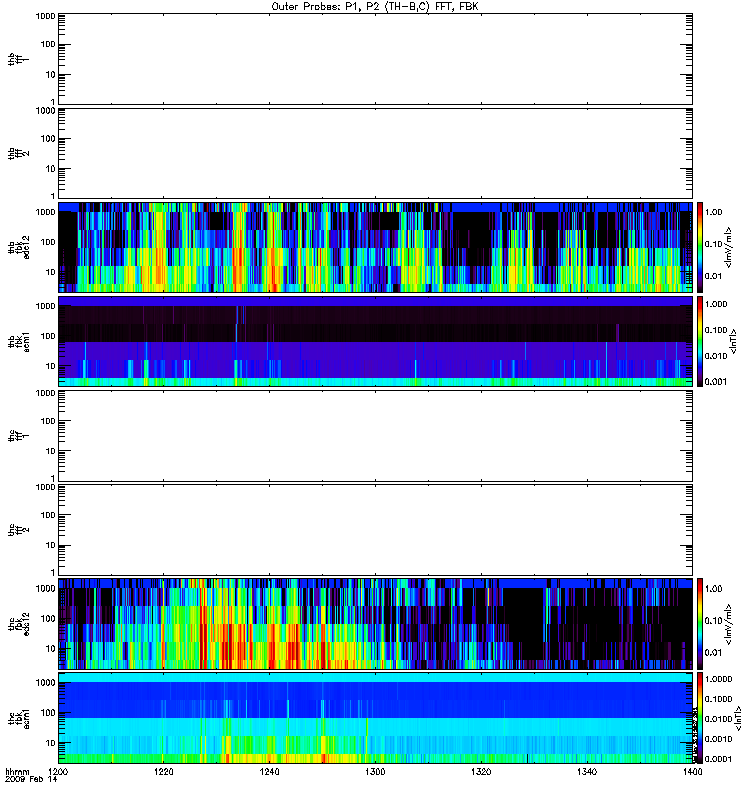The image size is (750, 800).
Task: Click the '0.10' tick on thc edc12 colorbar
Action: click(x=714, y=621)
